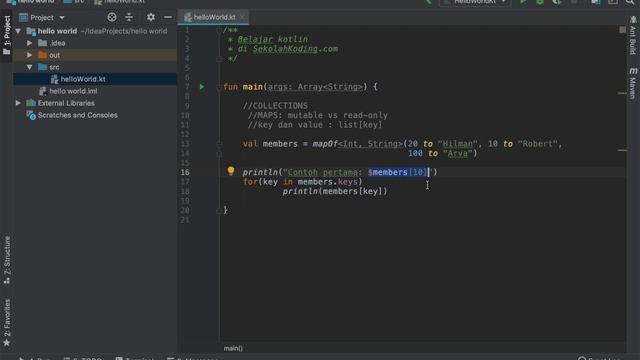Viewport: 640px width, 360px height.
Task: Collapse all in the Project panel
Action: point(129,17)
